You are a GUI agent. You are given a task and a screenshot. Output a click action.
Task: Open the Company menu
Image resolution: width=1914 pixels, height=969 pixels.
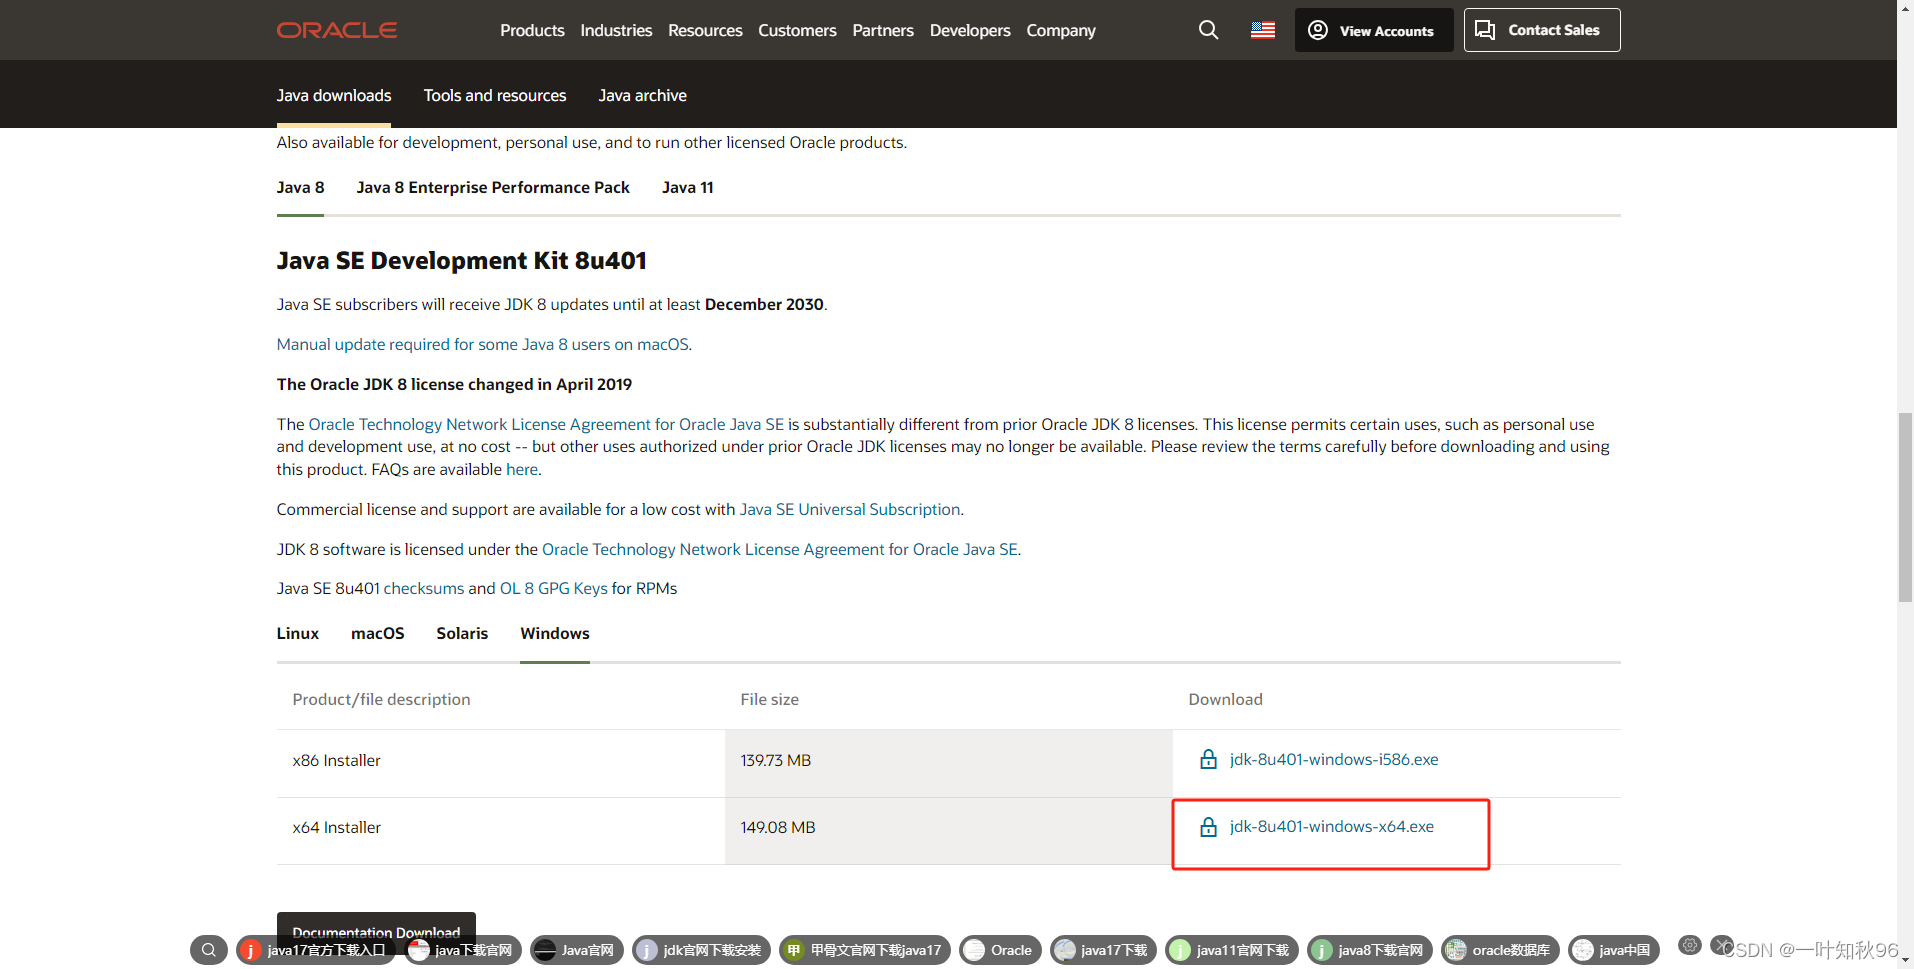point(1061,30)
